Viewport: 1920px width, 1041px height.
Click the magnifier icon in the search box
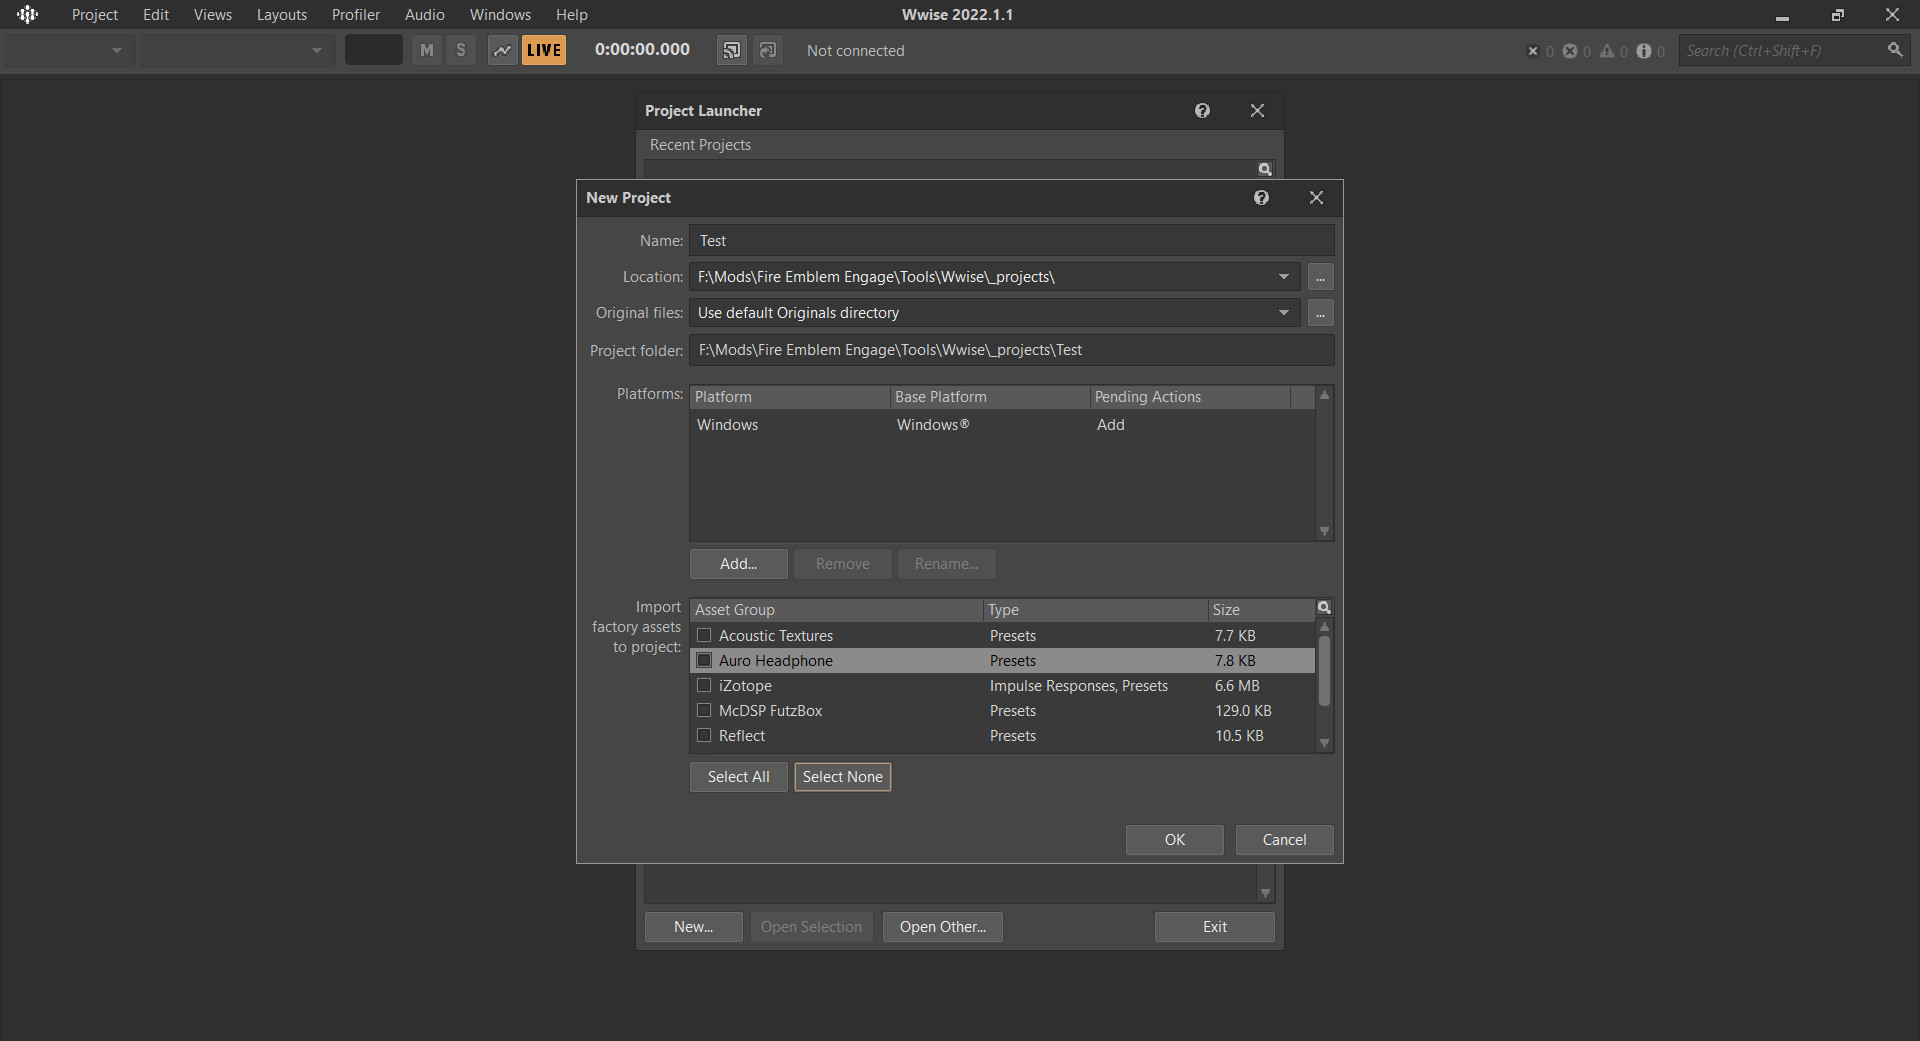point(1894,50)
